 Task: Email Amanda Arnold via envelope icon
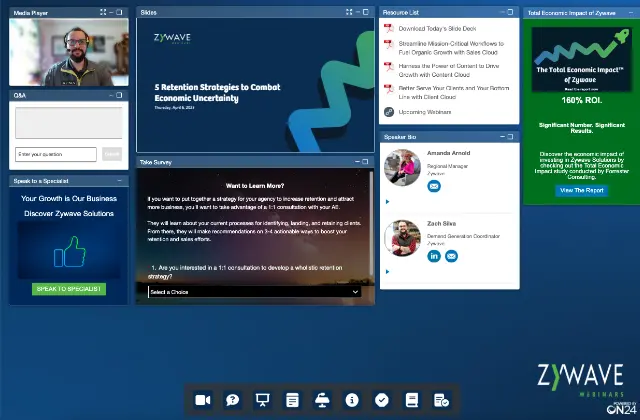pyautogui.click(x=434, y=186)
